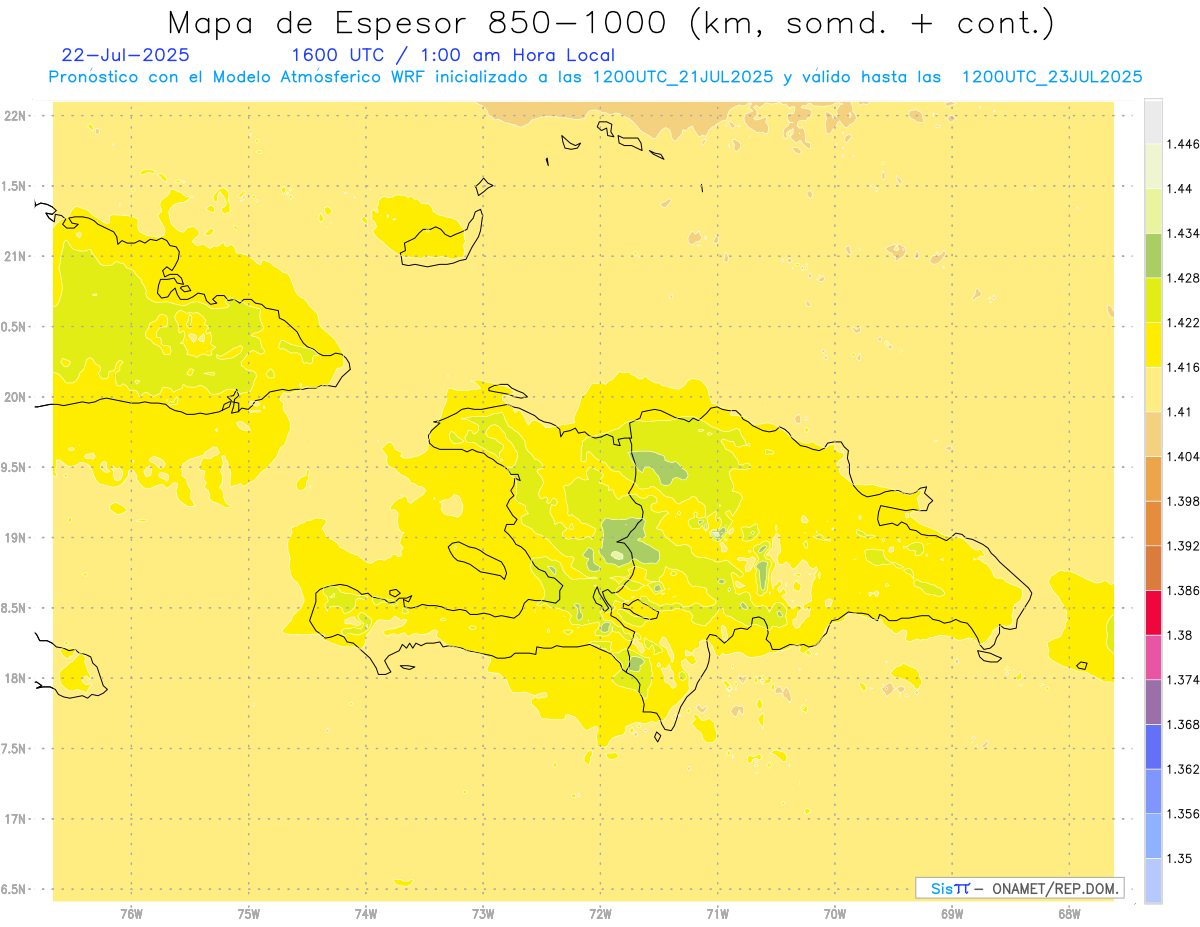Click the 1.38 colorbar value
The height and width of the screenshot is (927, 1200).
pyautogui.click(x=1181, y=635)
